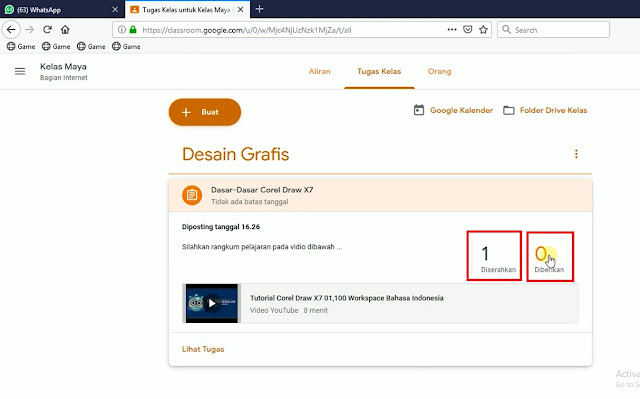
Task: Click the 'Video YouTube 8 menit' text
Action: click(x=289, y=310)
